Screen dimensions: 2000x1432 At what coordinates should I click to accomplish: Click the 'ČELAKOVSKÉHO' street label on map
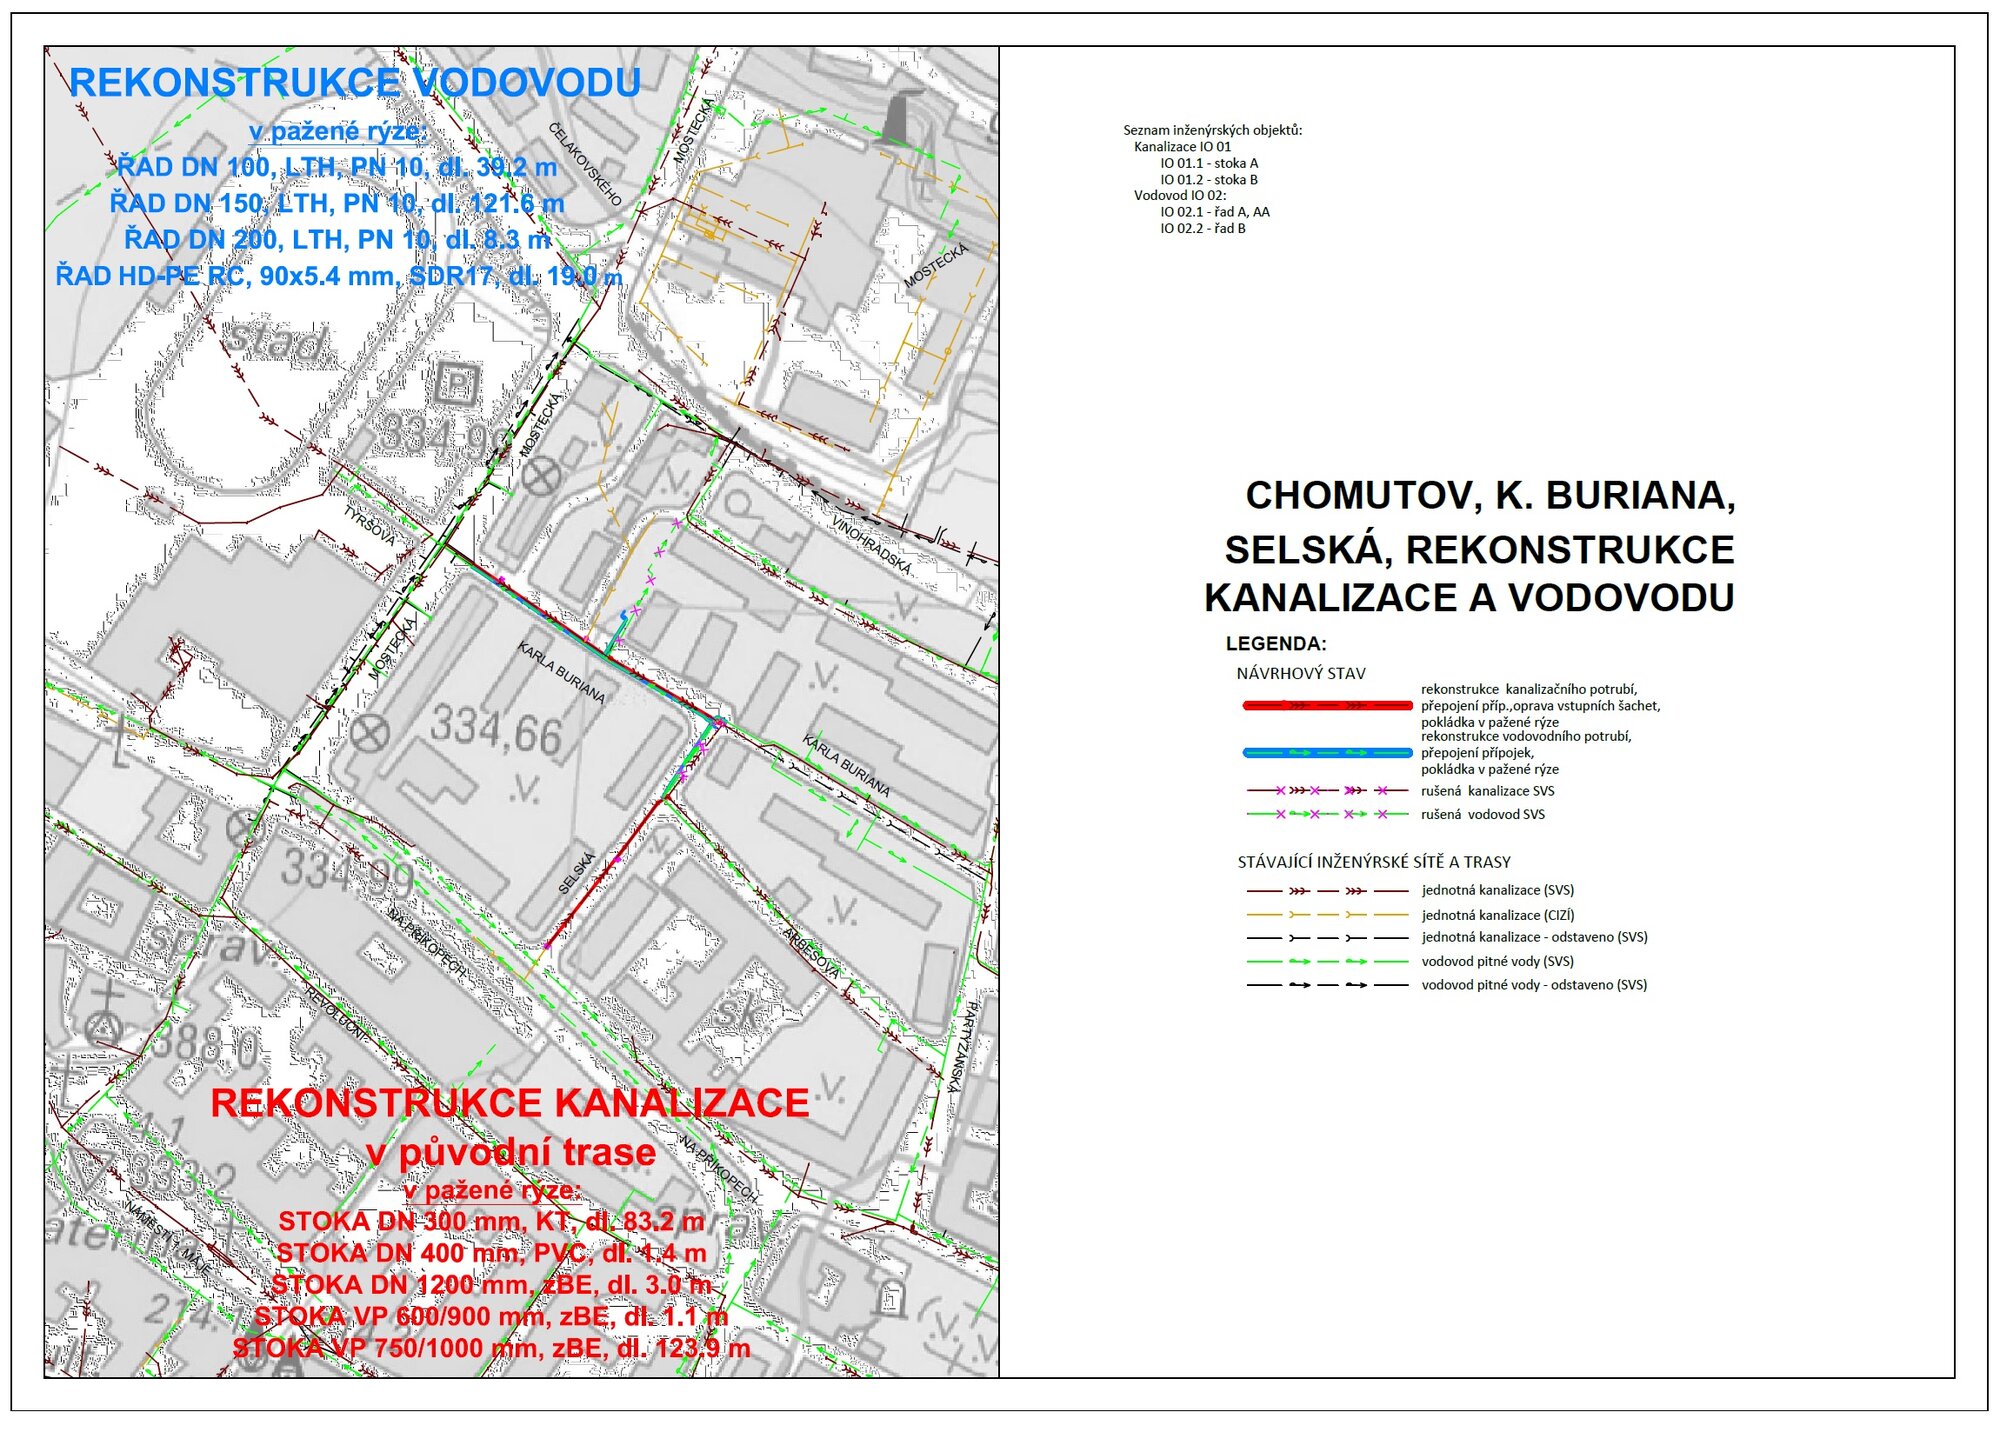click(585, 164)
